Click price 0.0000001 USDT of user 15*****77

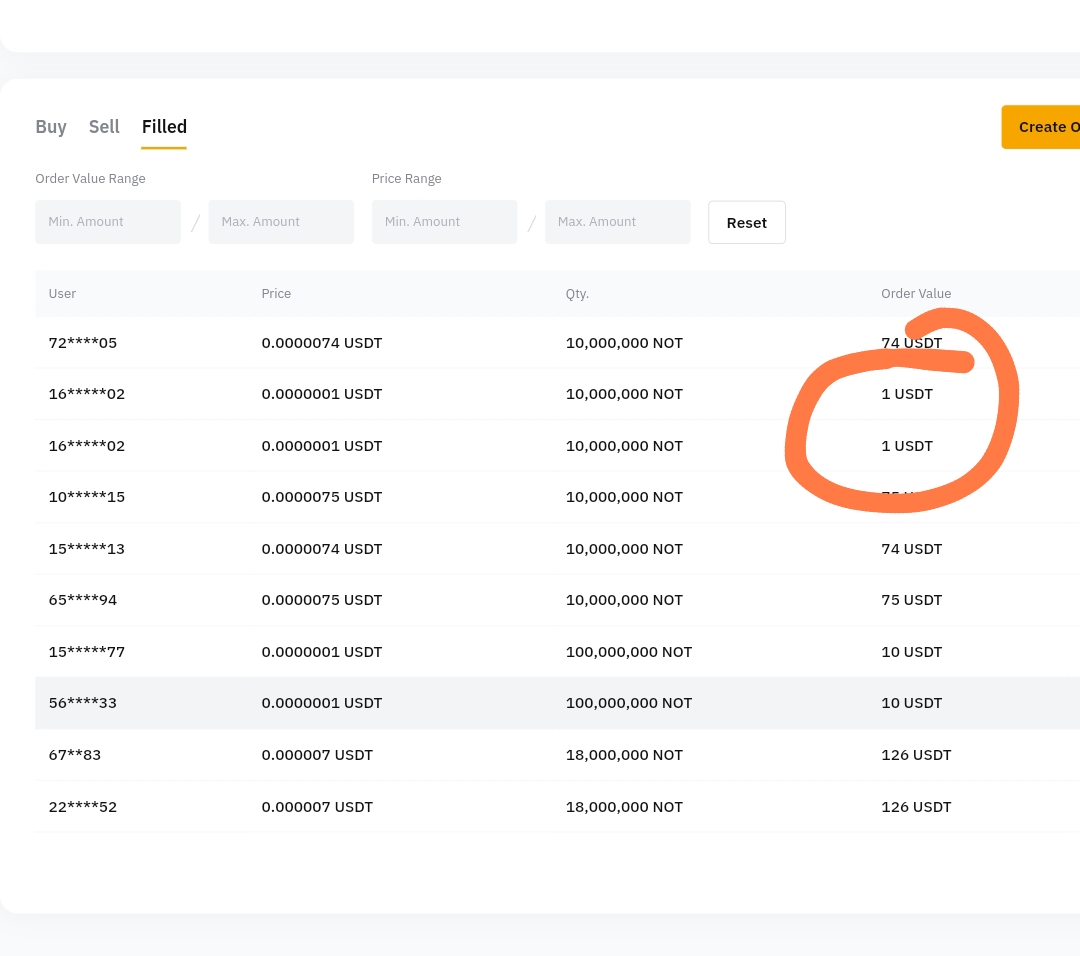322,652
